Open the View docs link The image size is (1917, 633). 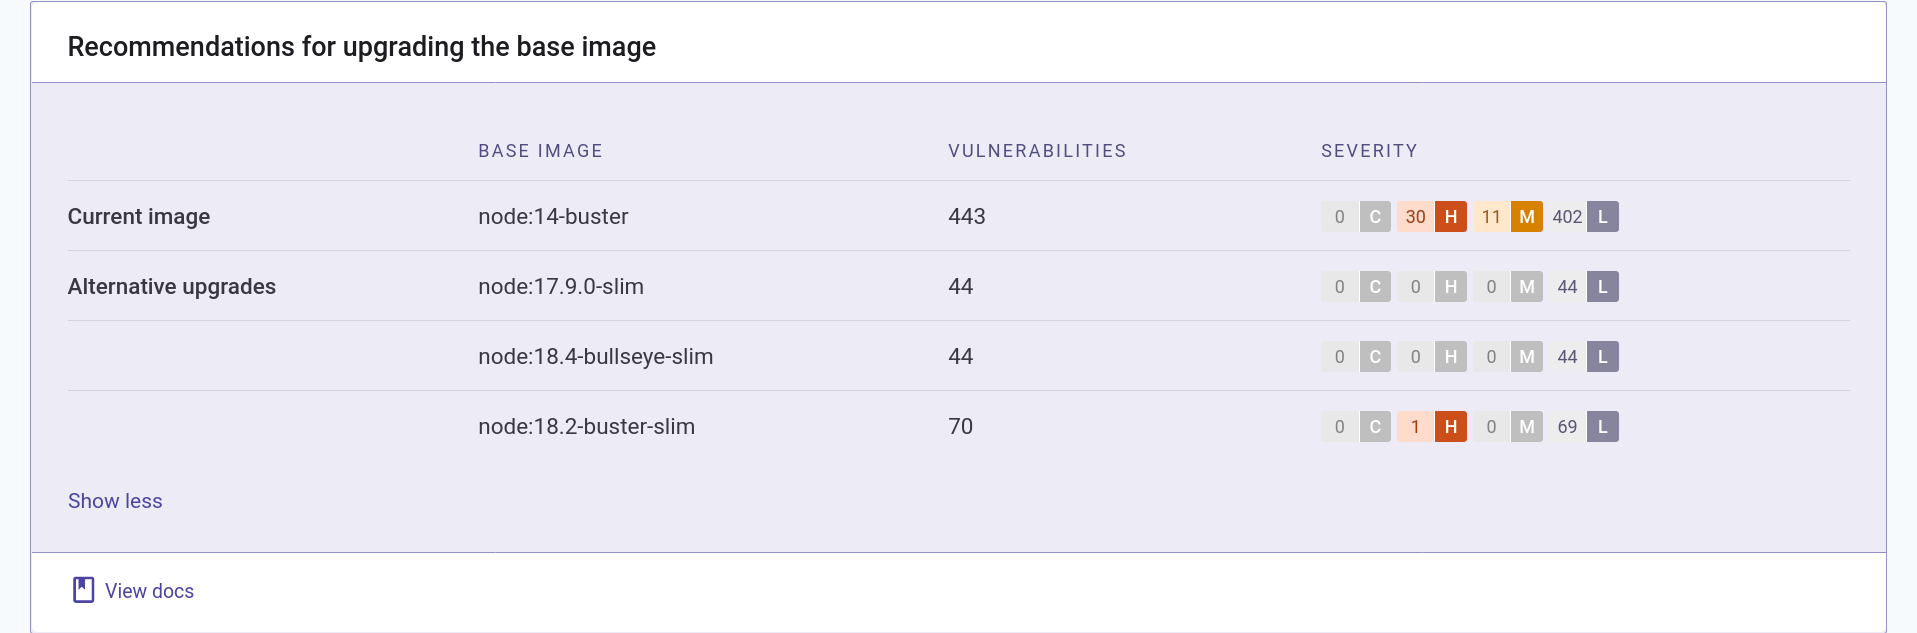(x=149, y=591)
